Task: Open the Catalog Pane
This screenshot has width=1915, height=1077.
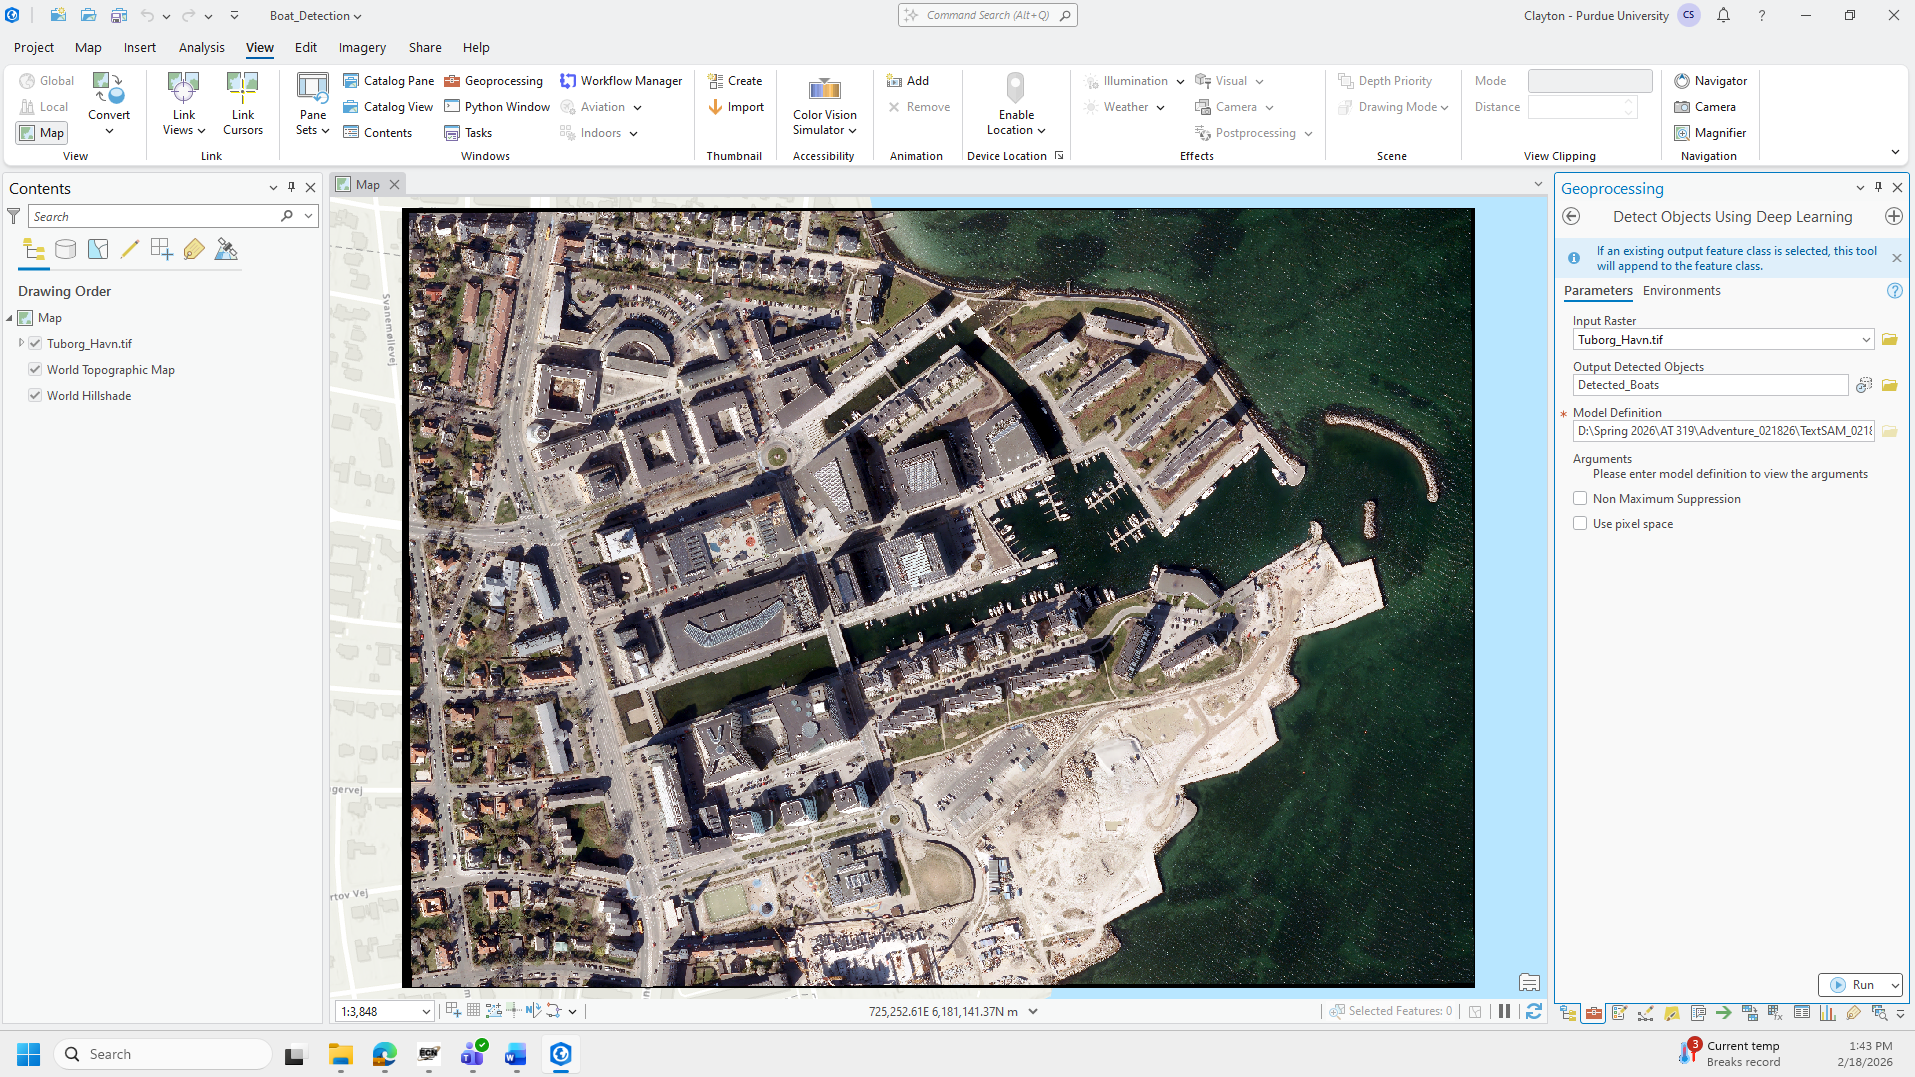Action: click(388, 81)
